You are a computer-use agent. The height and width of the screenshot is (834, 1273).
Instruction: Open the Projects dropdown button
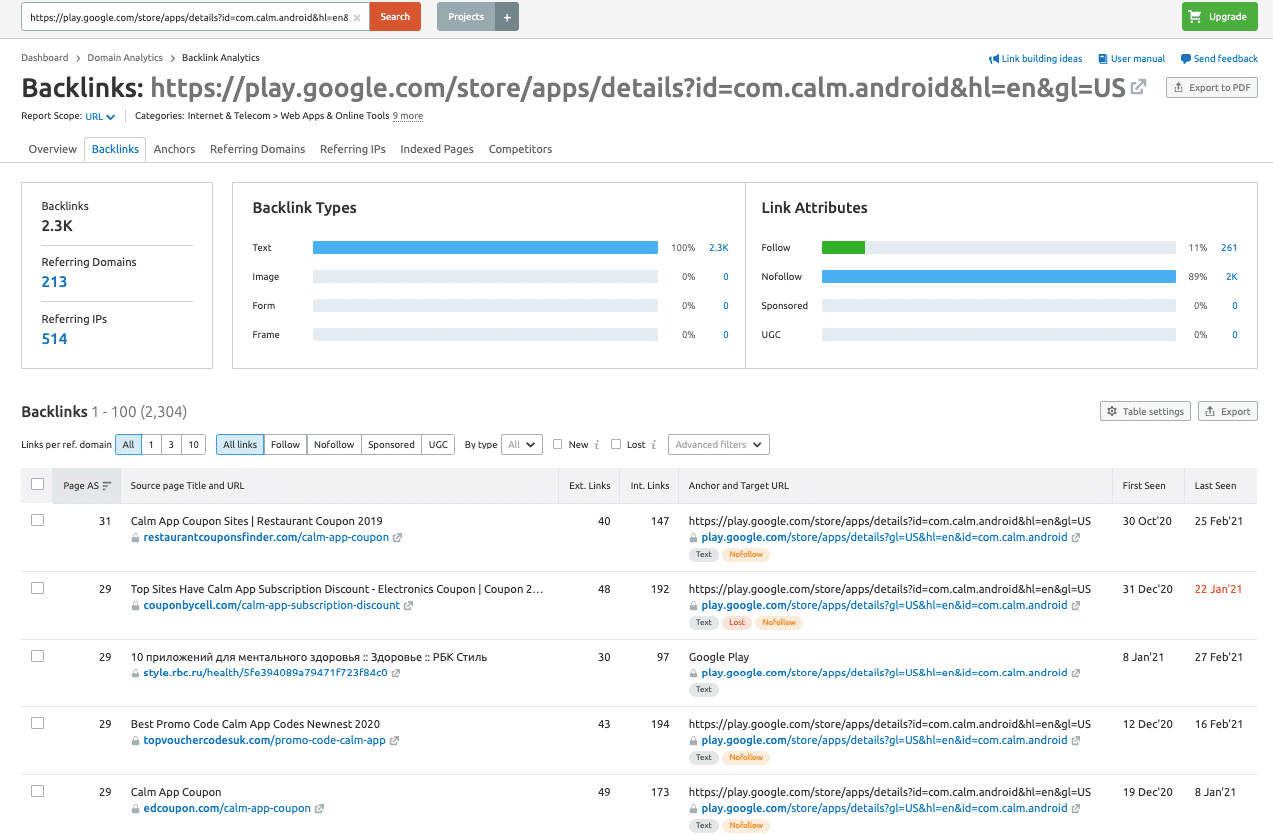pos(466,17)
